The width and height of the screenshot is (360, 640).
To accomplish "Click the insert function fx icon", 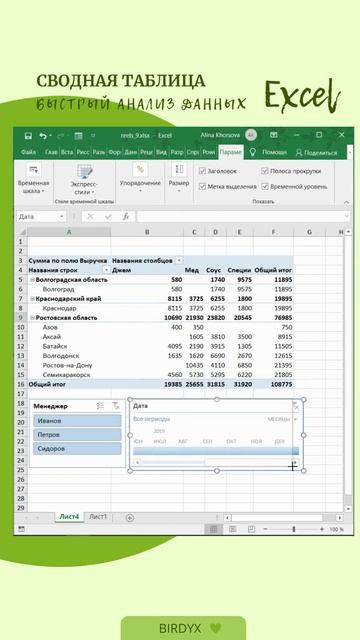I will [126, 217].
